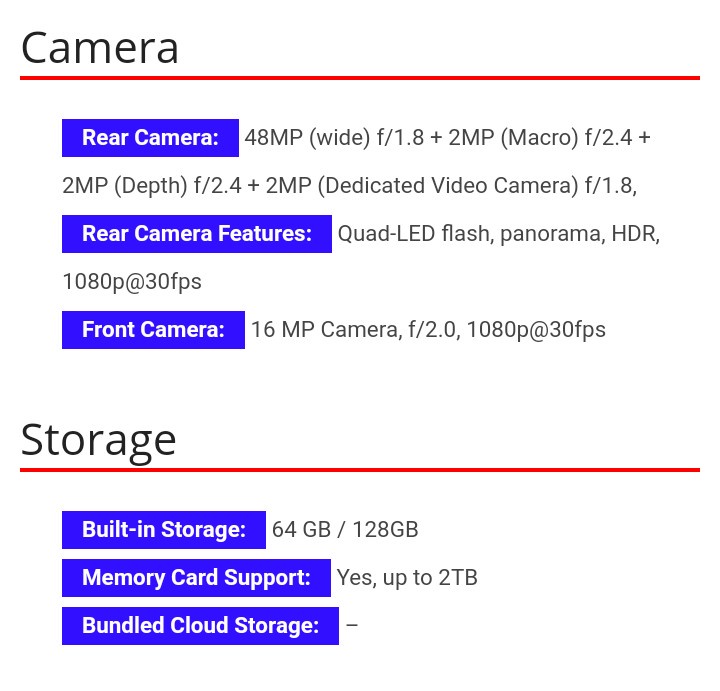This screenshot has height=691, width=720.
Task: Click the Camera section heading
Action: (100, 47)
